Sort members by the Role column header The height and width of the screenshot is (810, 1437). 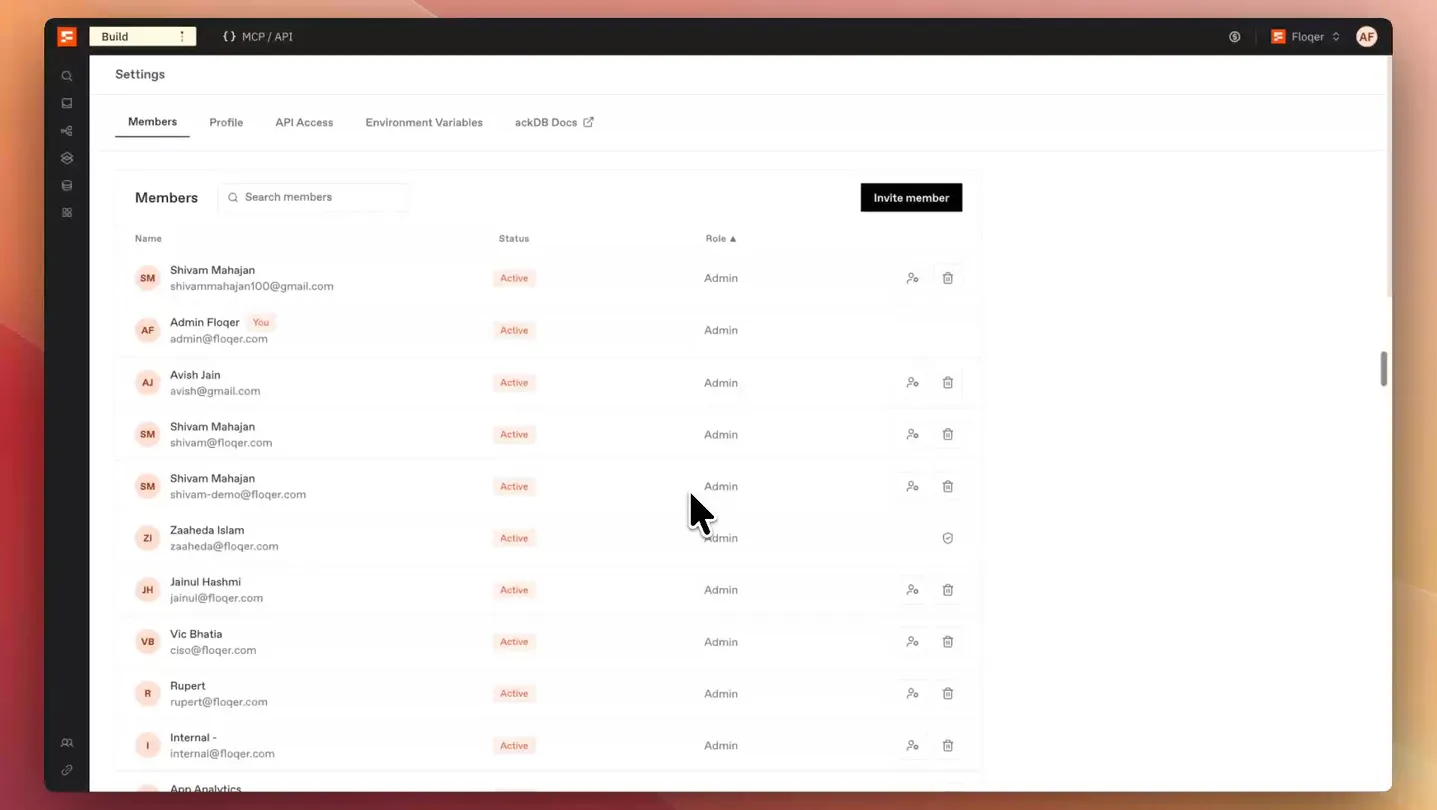click(x=720, y=239)
